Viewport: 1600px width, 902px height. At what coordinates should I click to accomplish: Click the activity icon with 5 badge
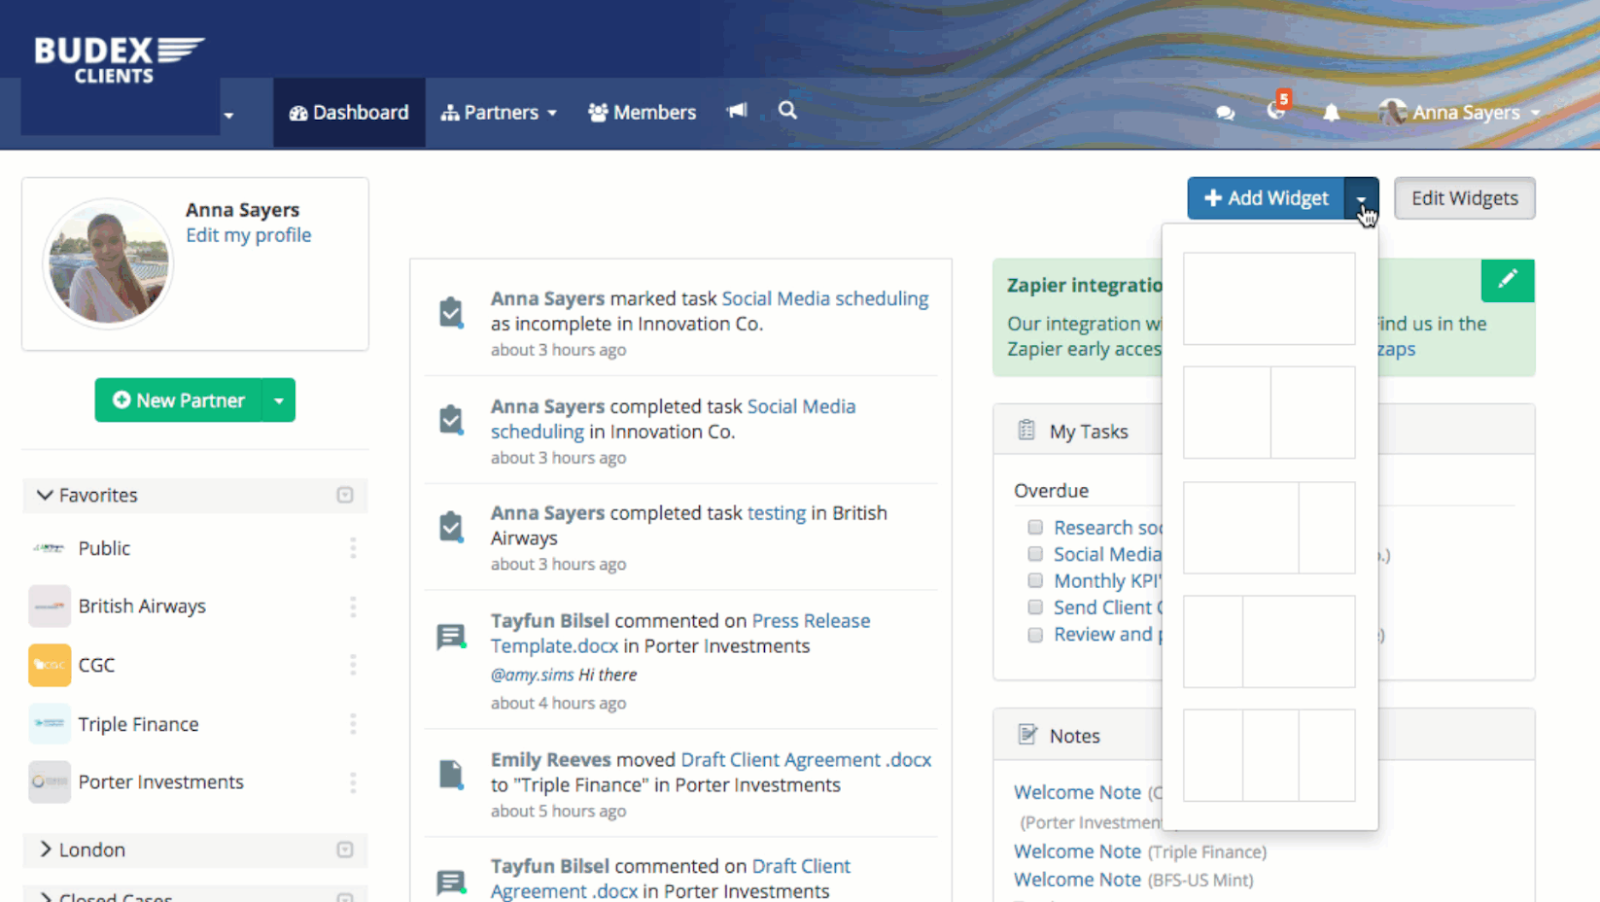point(1277,110)
